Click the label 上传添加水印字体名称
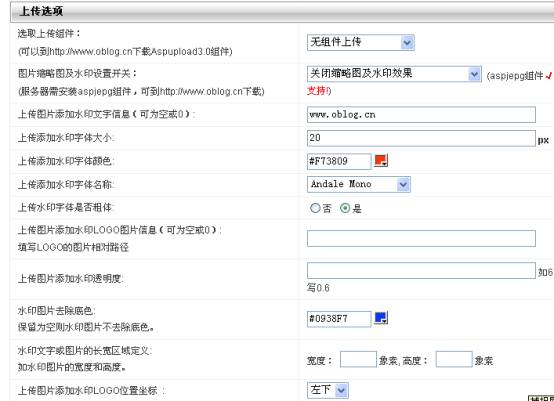 66,184
